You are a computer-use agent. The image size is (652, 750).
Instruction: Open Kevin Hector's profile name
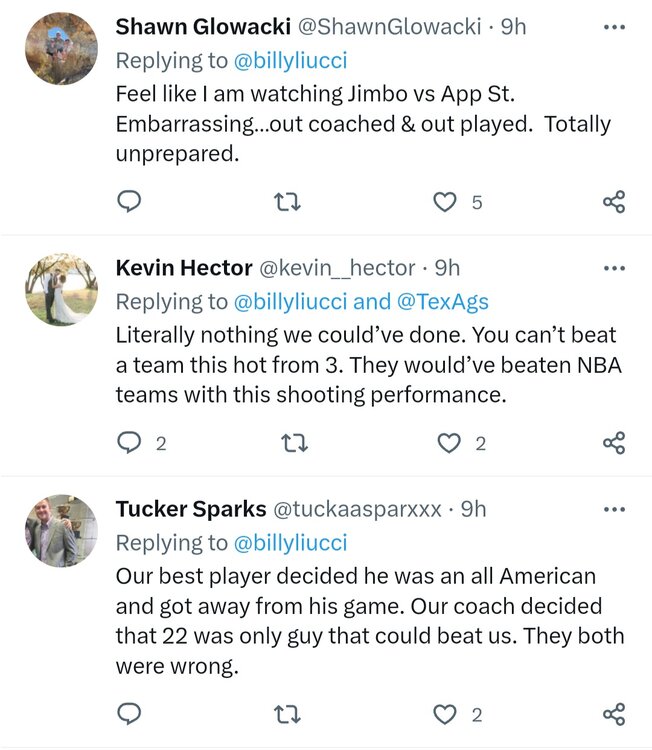coord(183,268)
